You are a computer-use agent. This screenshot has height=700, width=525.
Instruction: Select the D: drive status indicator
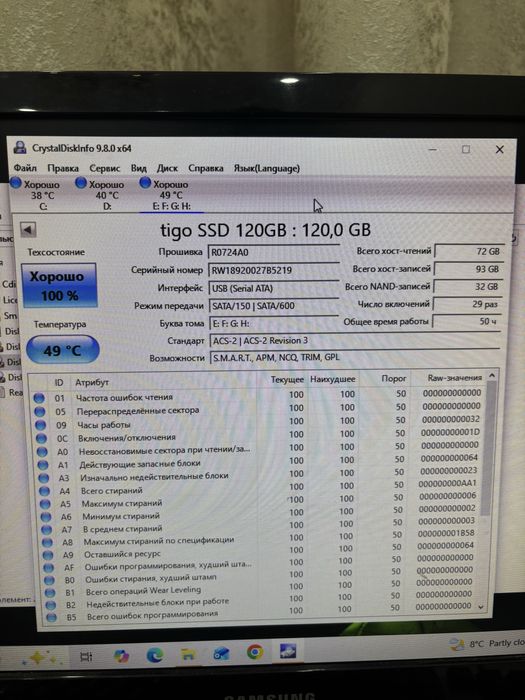click(100, 195)
